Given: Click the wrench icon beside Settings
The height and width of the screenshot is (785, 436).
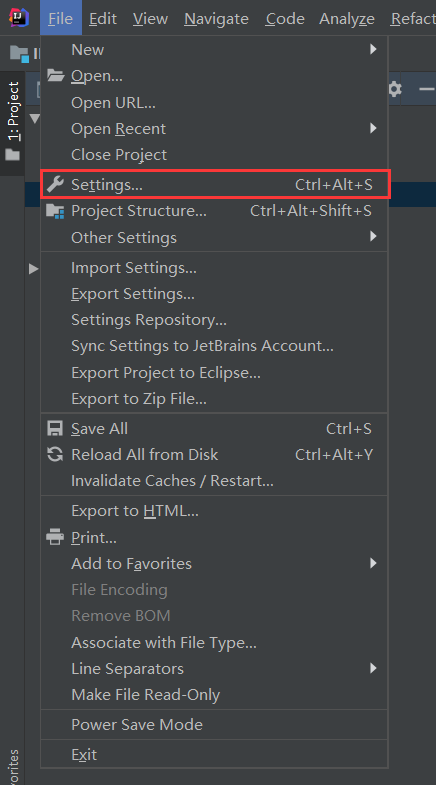Looking at the screenshot, I should pos(55,185).
